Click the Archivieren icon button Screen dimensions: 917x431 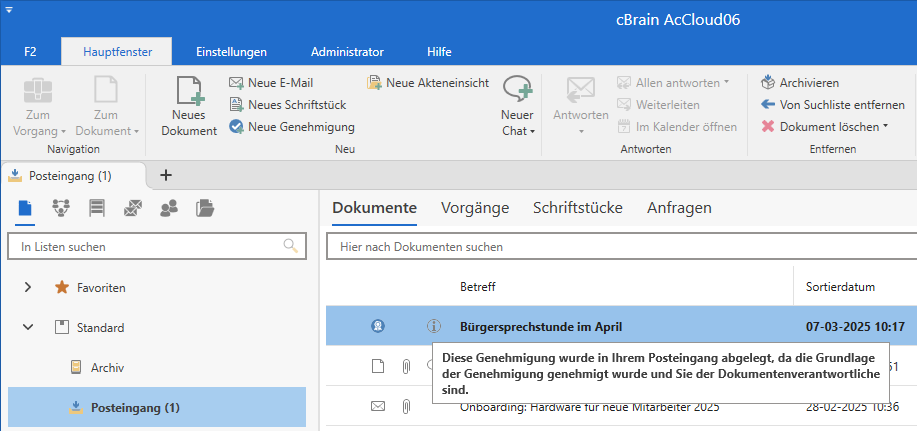coord(768,83)
